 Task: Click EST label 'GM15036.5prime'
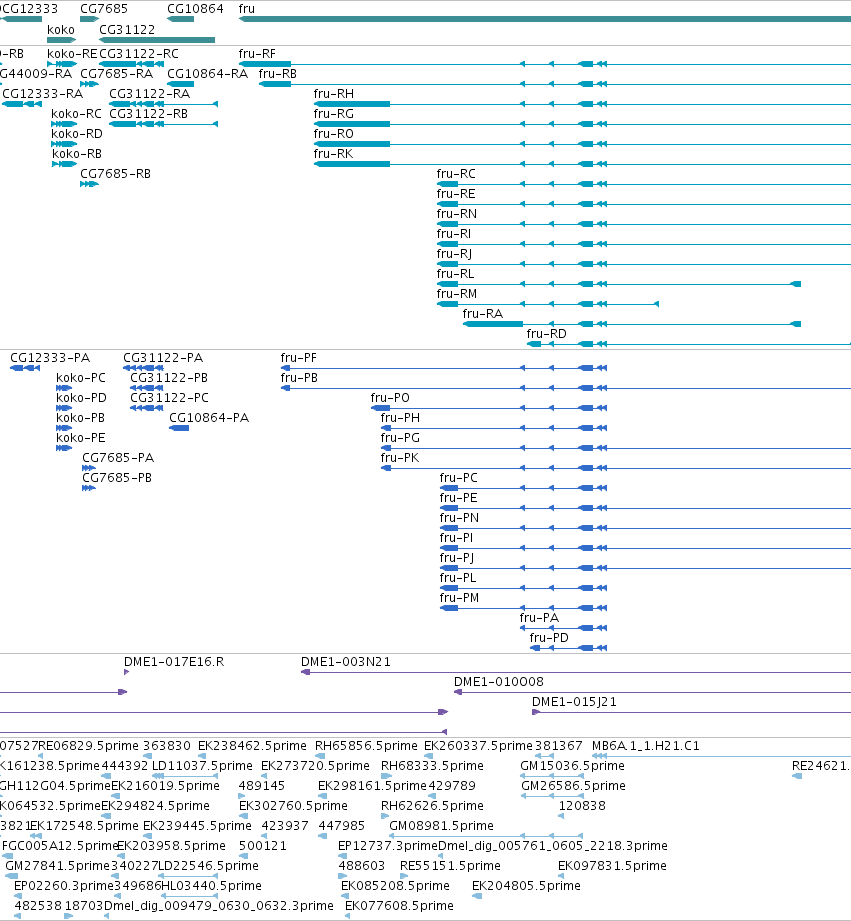[573, 766]
